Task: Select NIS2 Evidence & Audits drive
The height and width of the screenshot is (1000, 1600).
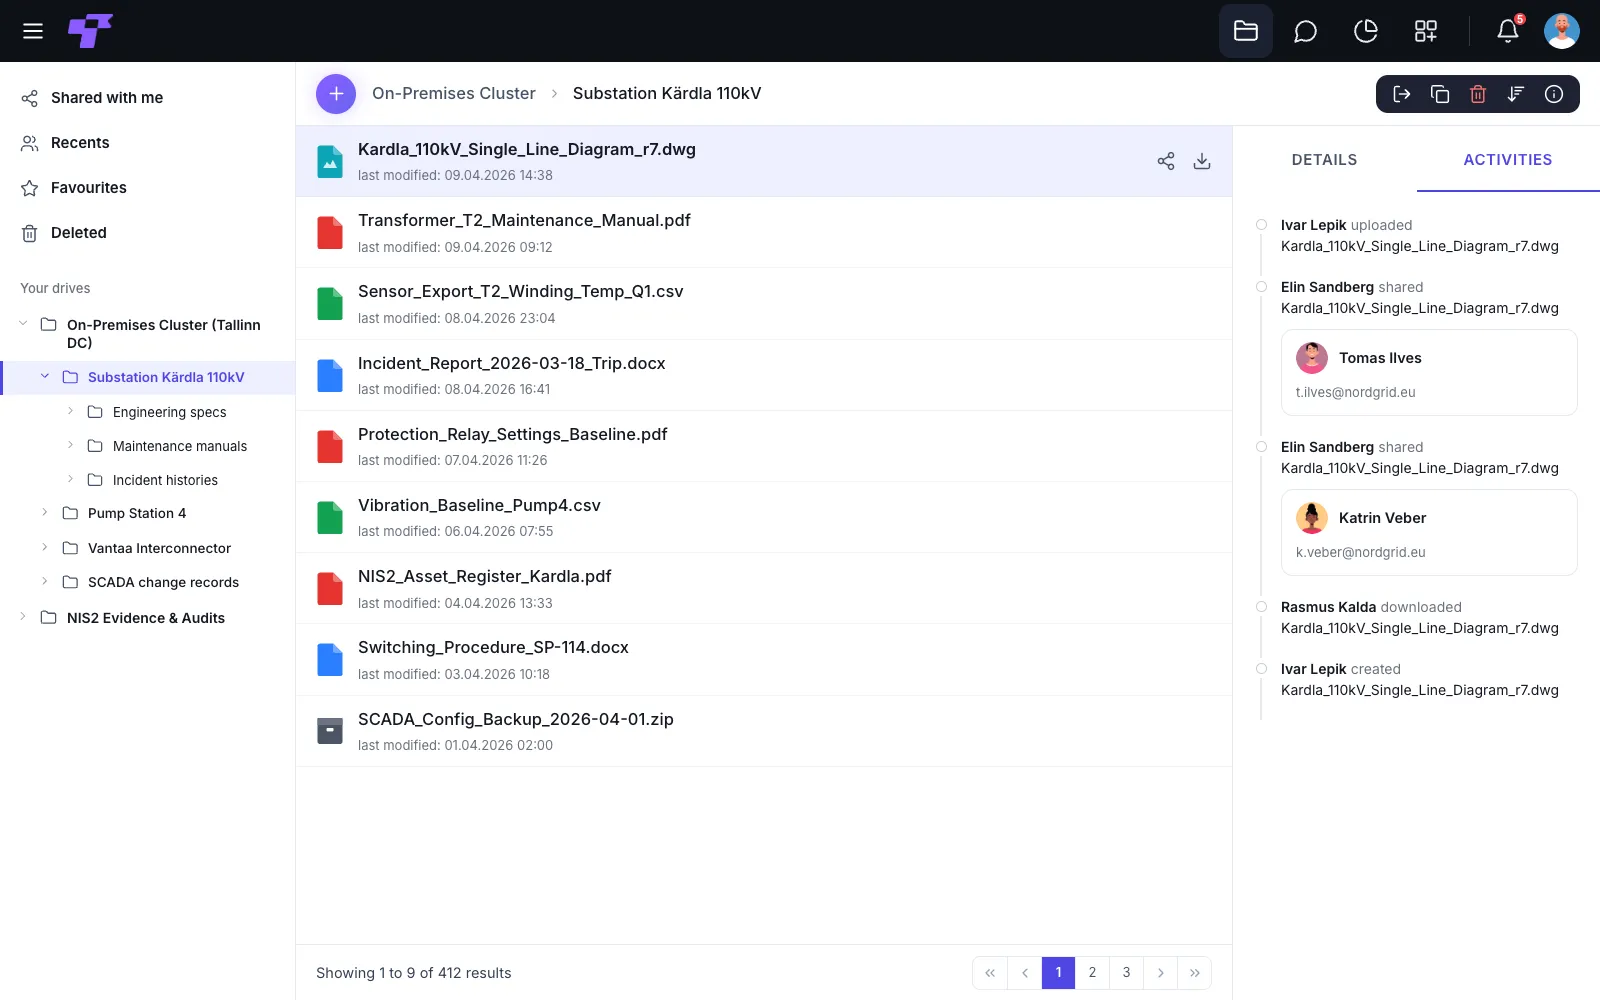Action: click(x=146, y=618)
